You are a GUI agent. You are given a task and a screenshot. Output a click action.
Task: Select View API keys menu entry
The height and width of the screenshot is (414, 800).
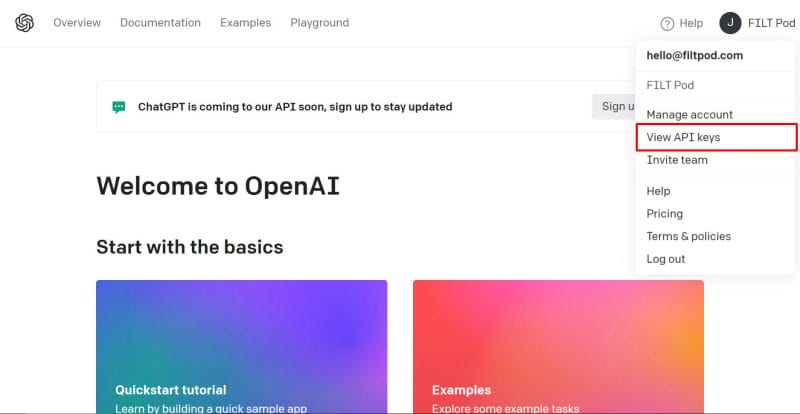pos(716,137)
